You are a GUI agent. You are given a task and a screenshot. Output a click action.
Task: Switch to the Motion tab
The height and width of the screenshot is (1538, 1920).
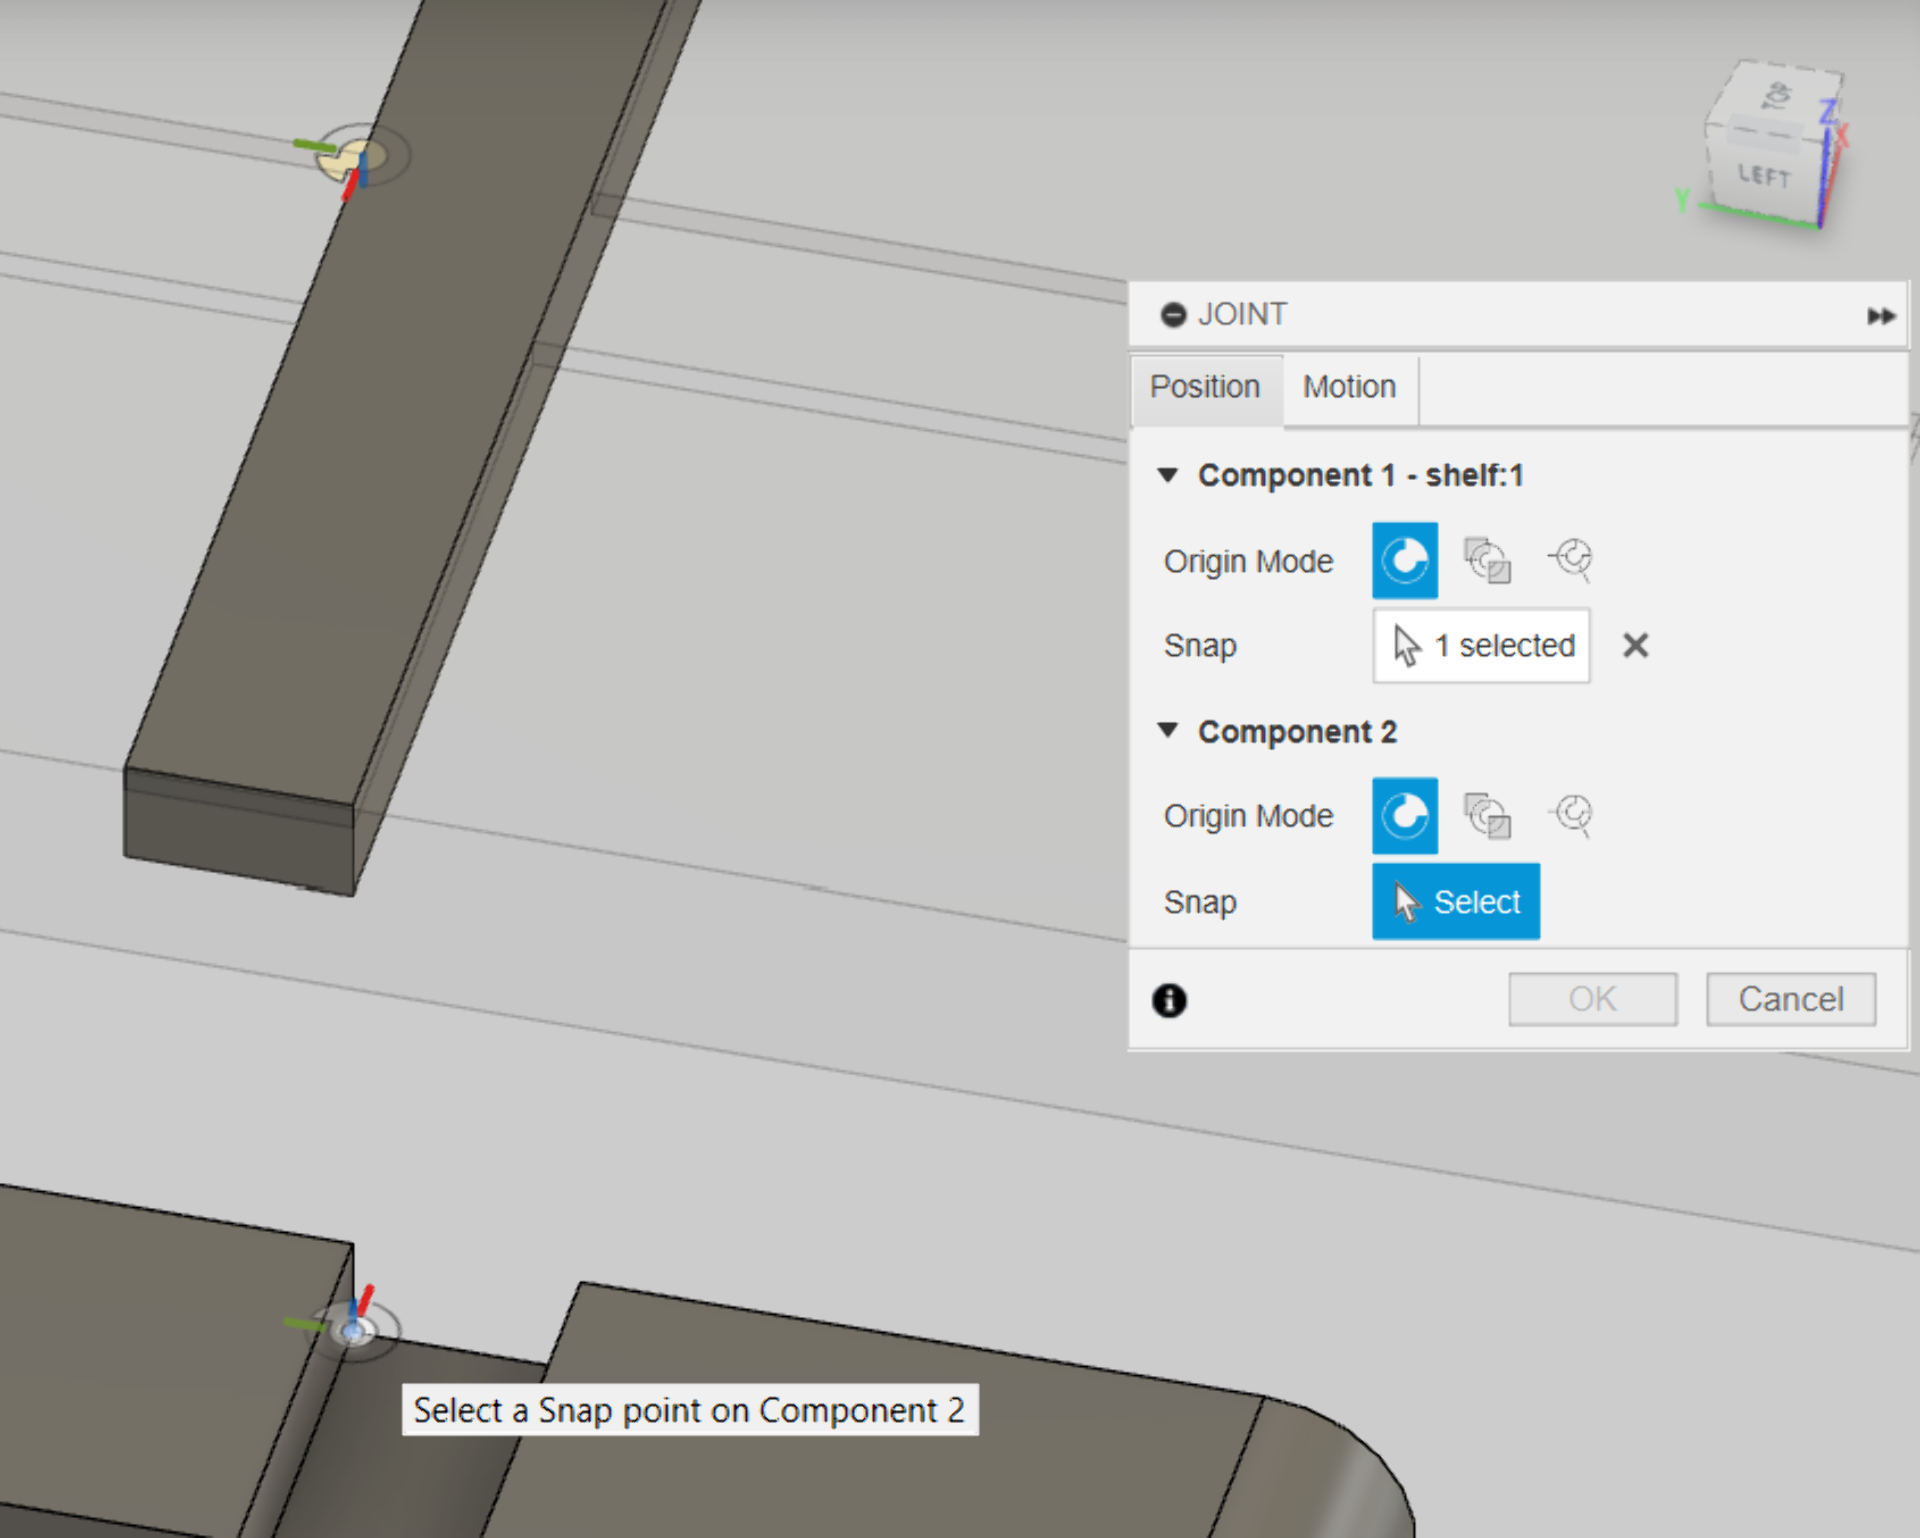point(1348,387)
